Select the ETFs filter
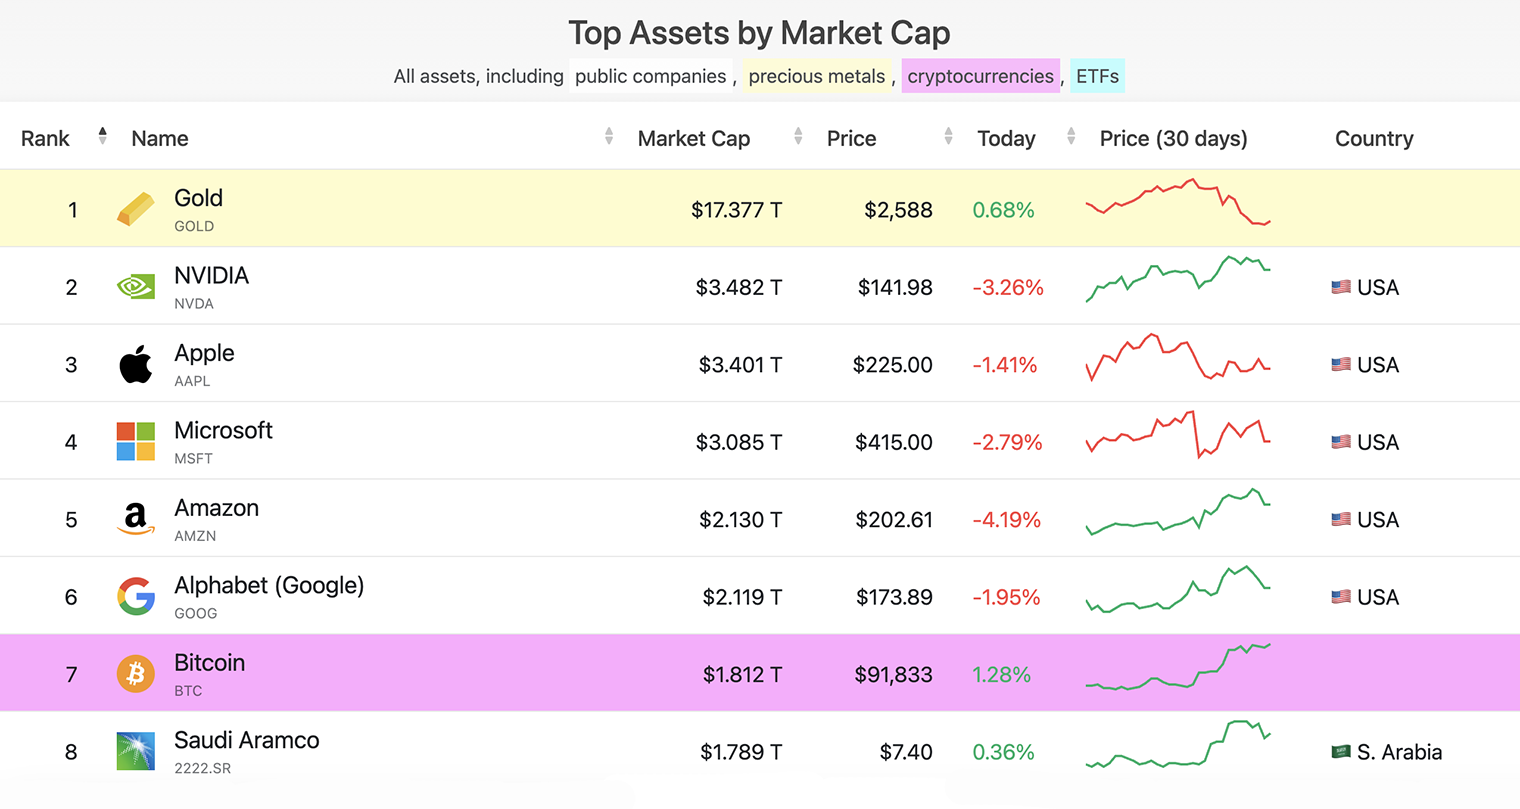 tap(1097, 76)
